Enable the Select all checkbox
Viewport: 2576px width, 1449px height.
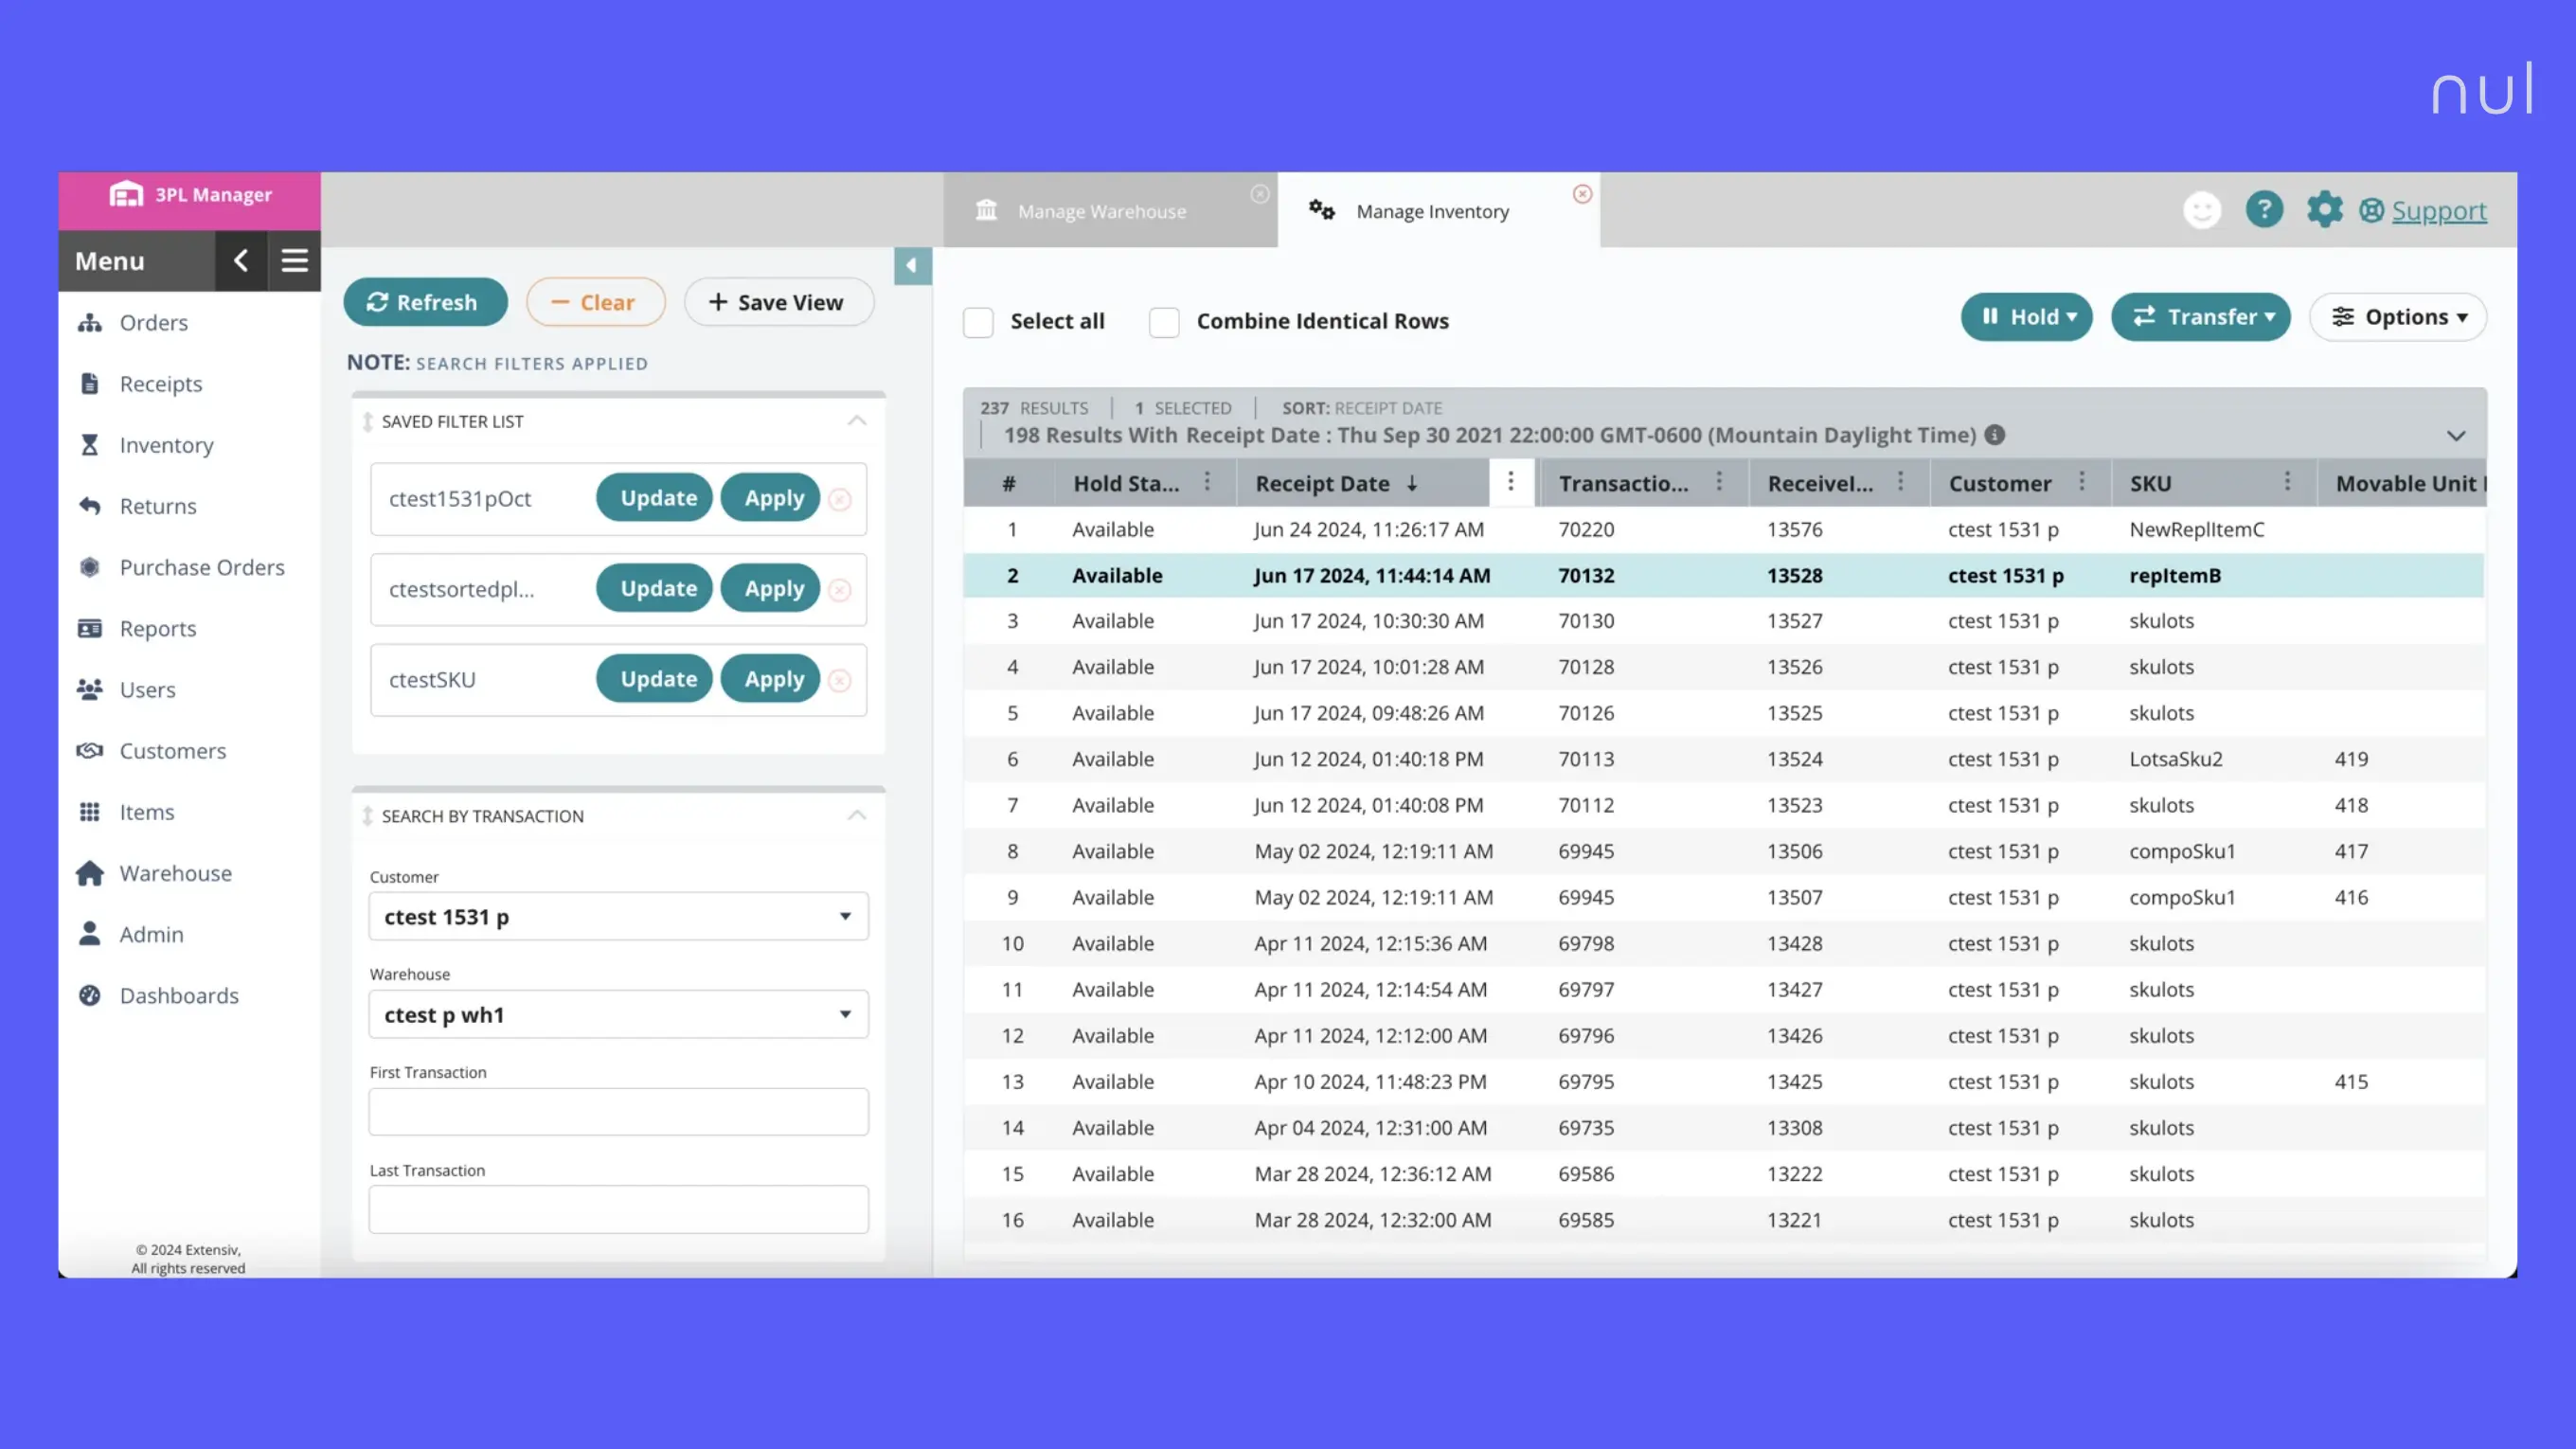tap(978, 322)
